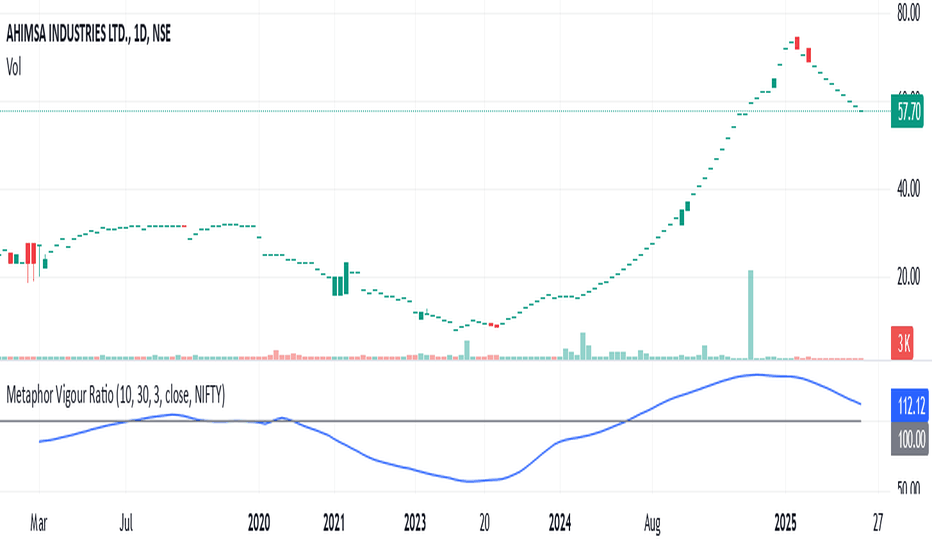Click the Mar label on time axis
Viewport: 932px width, 550px height.
(39, 523)
